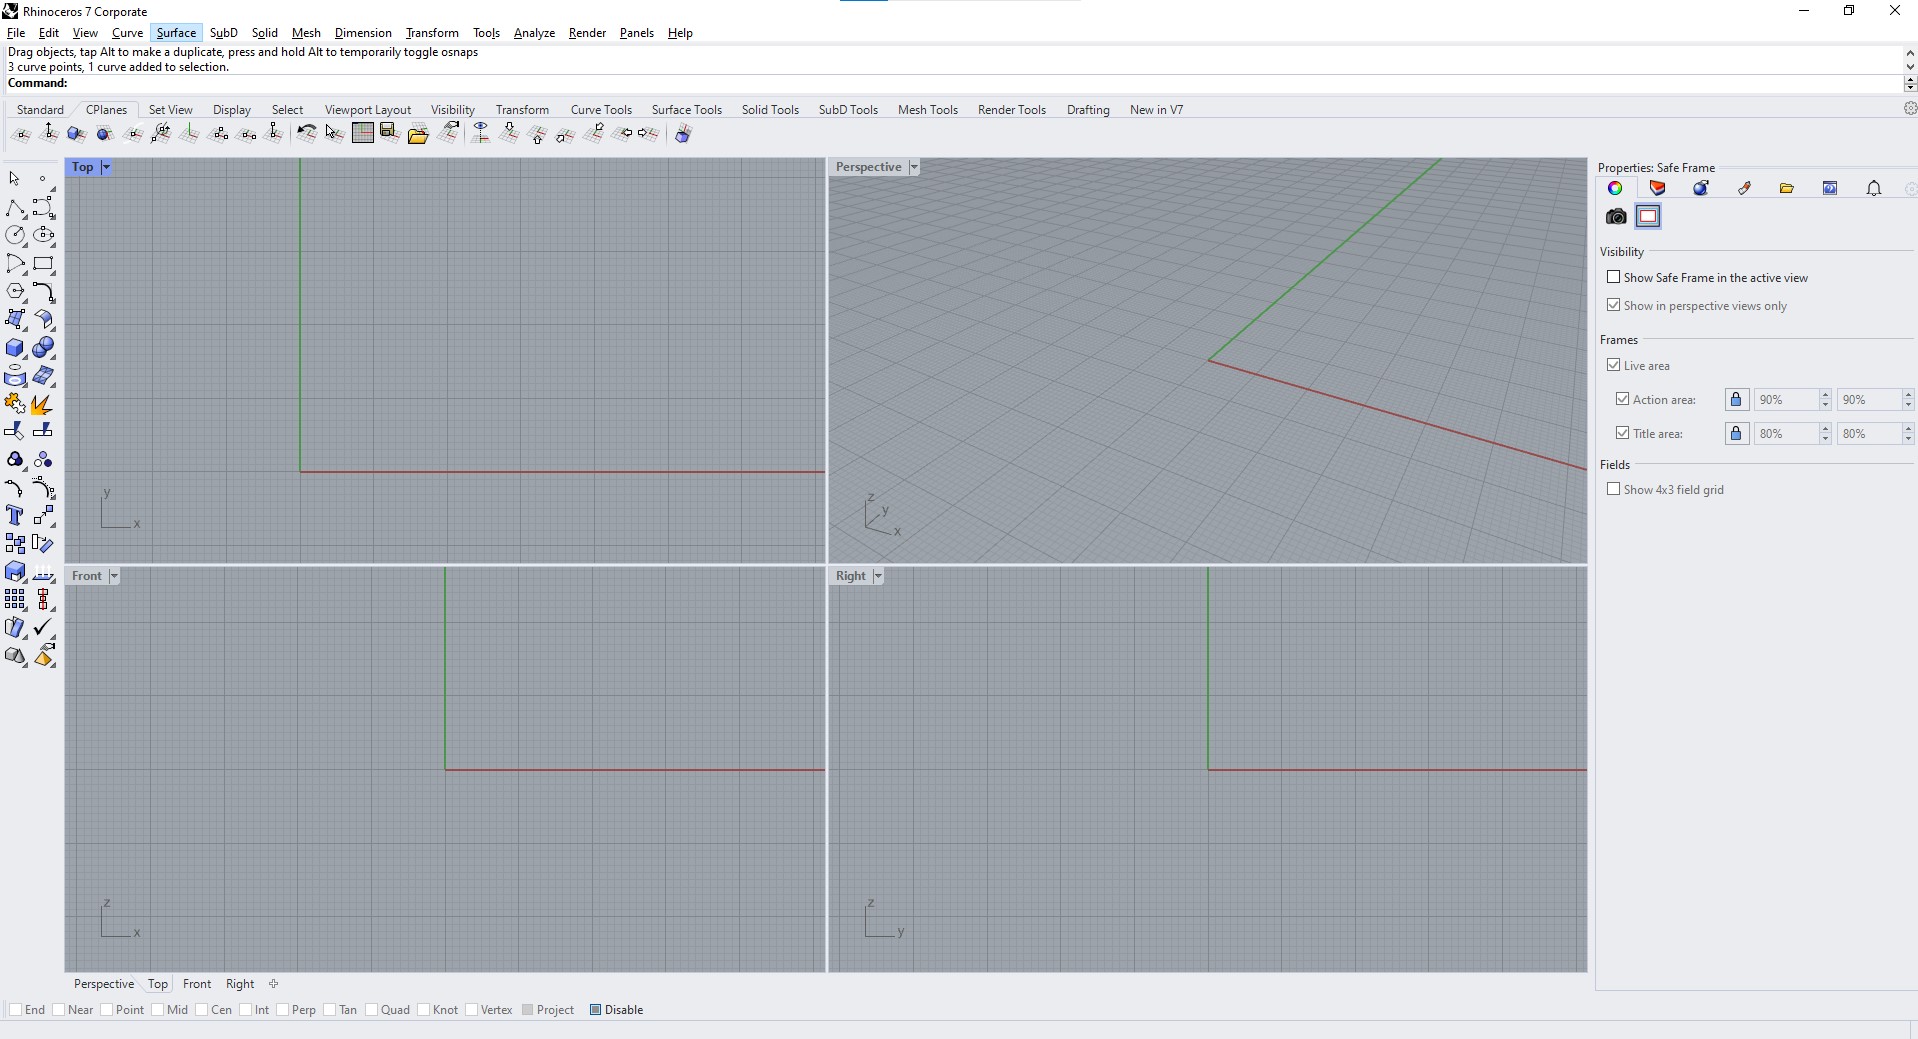Select the Circle tool in sidebar
Image resolution: width=1918 pixels, height=1039 pixels.
15,236
